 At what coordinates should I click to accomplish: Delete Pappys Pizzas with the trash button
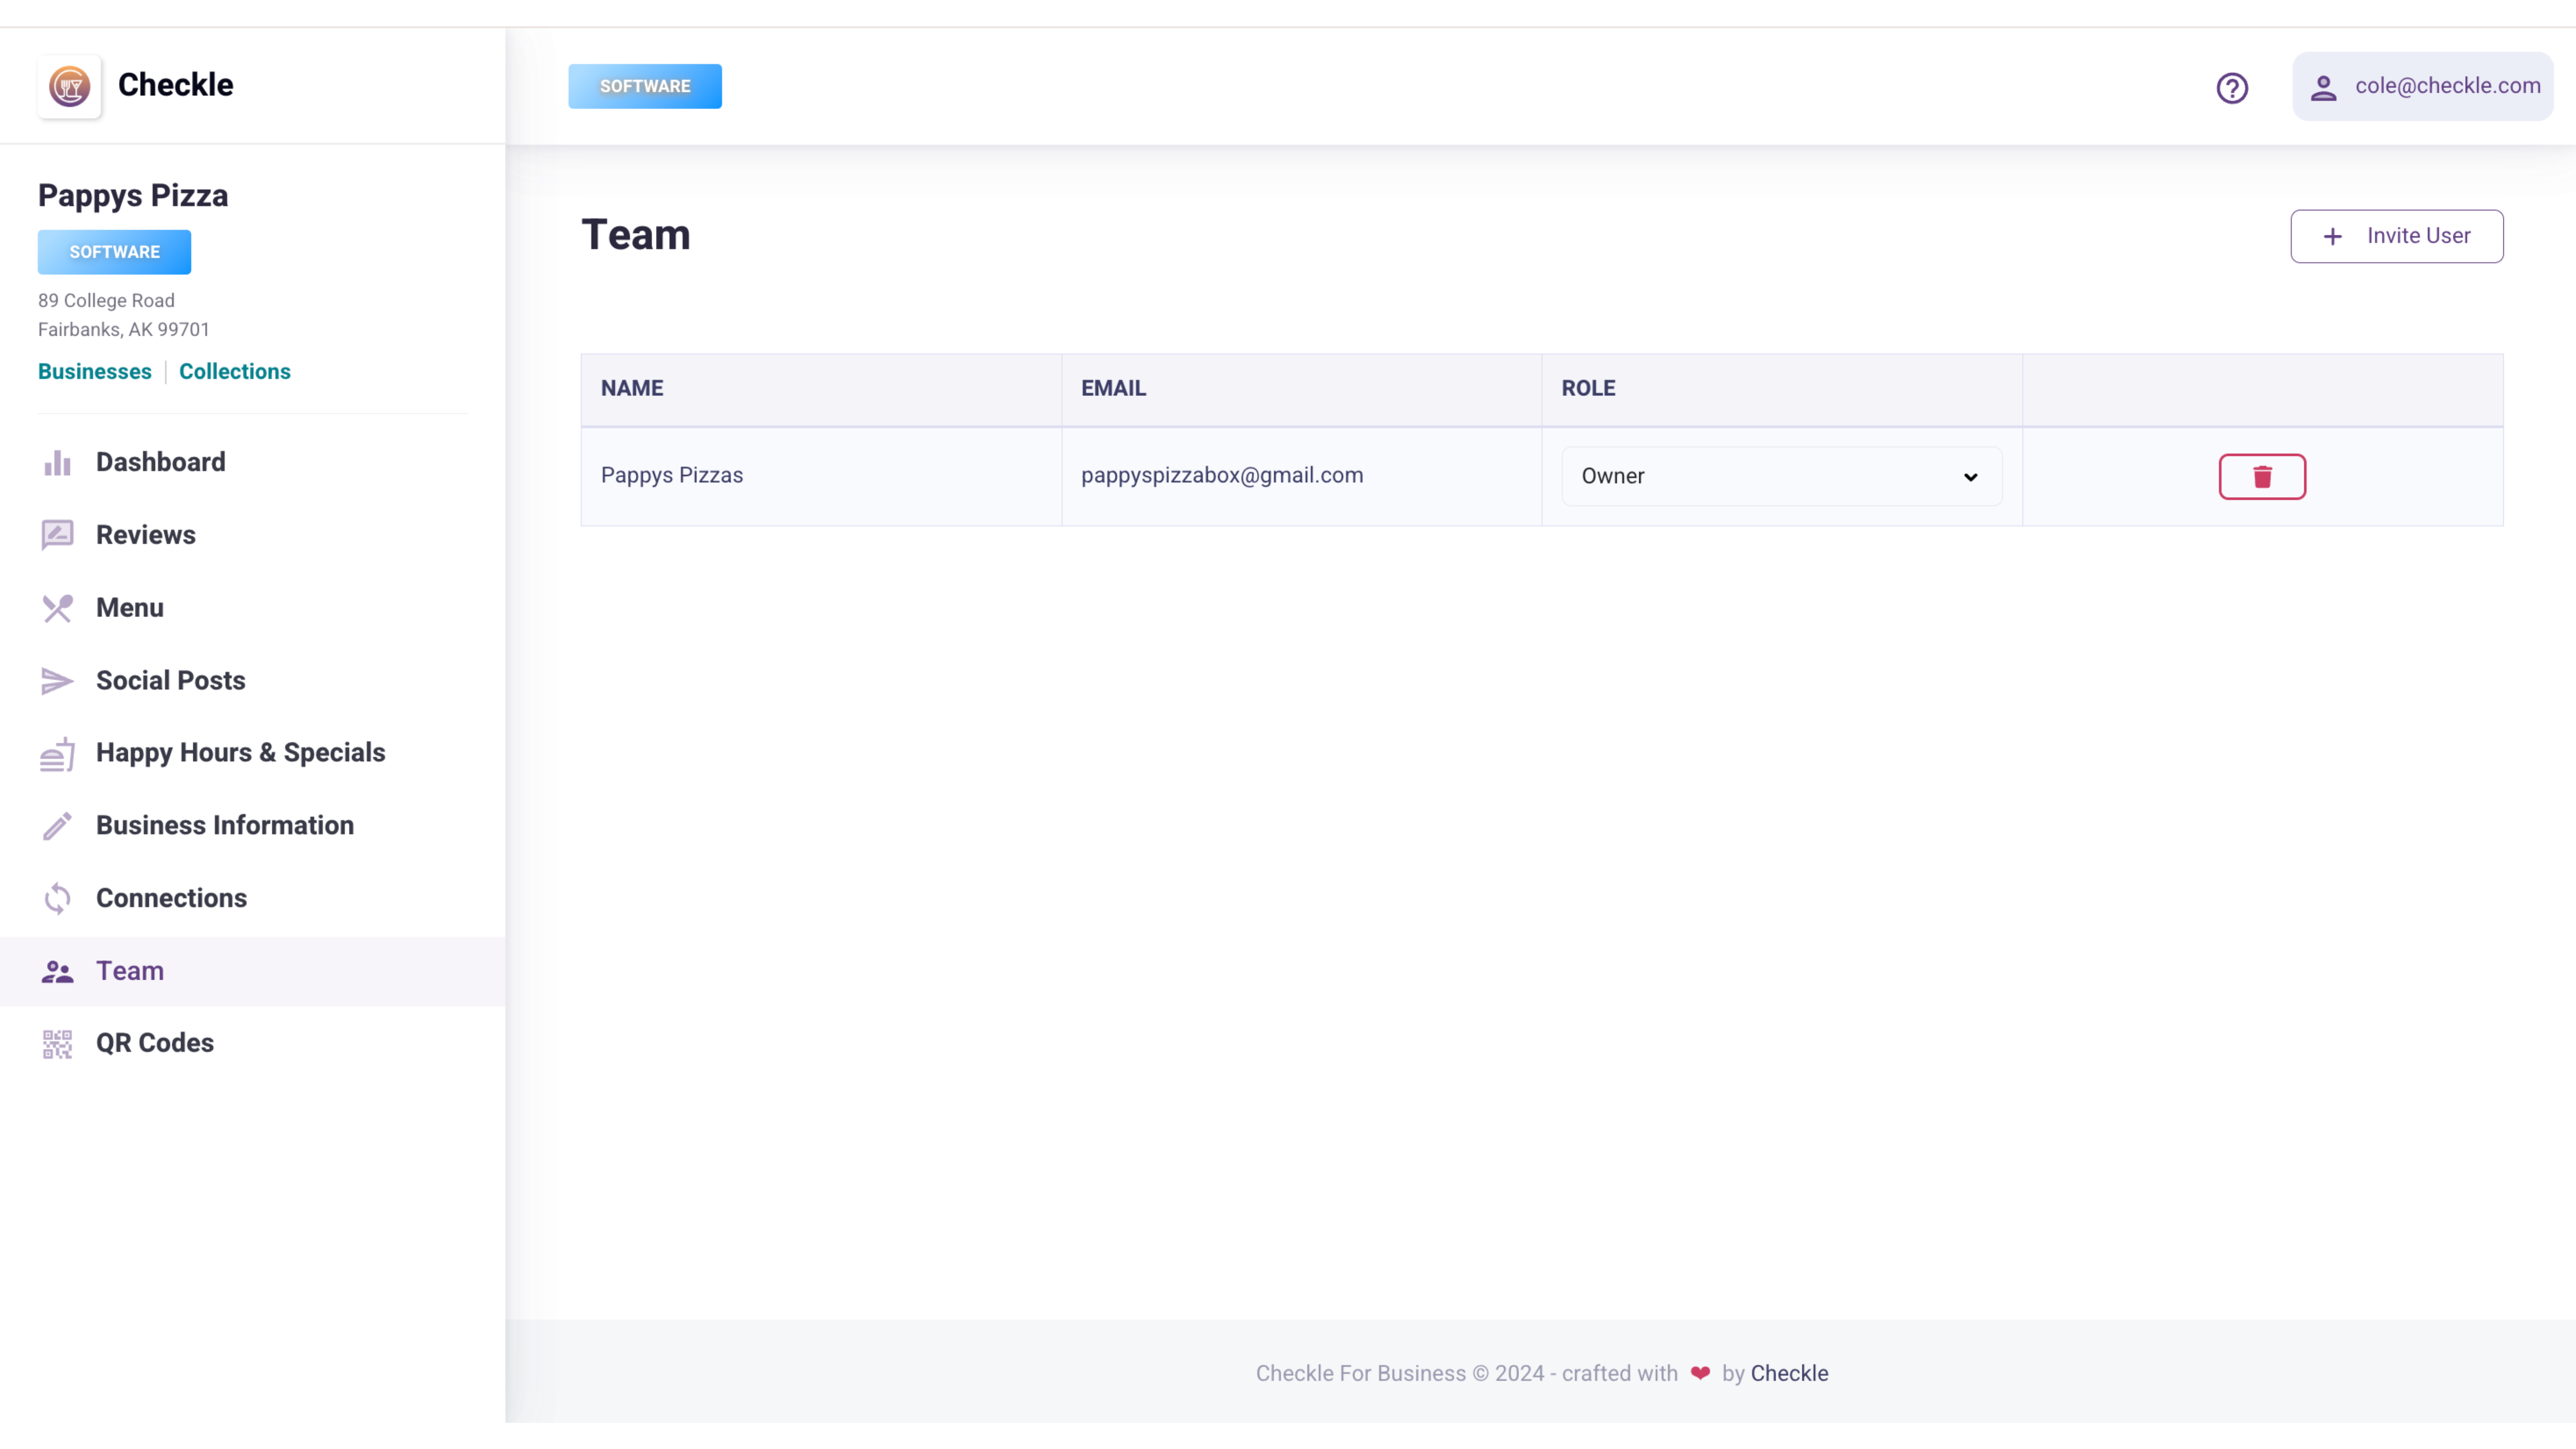point(2262,476)
